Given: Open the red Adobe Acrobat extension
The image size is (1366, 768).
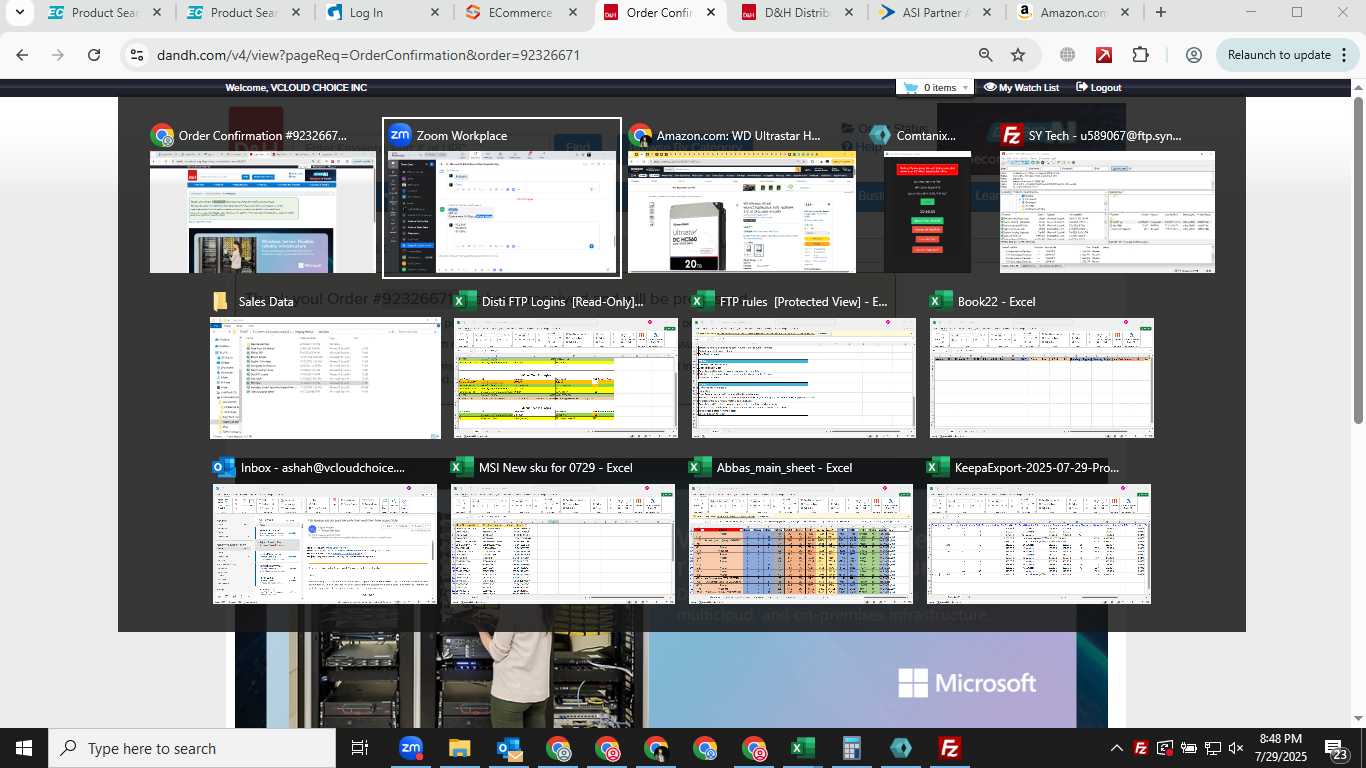Looking at the screenshot, I should (1104, 55).
